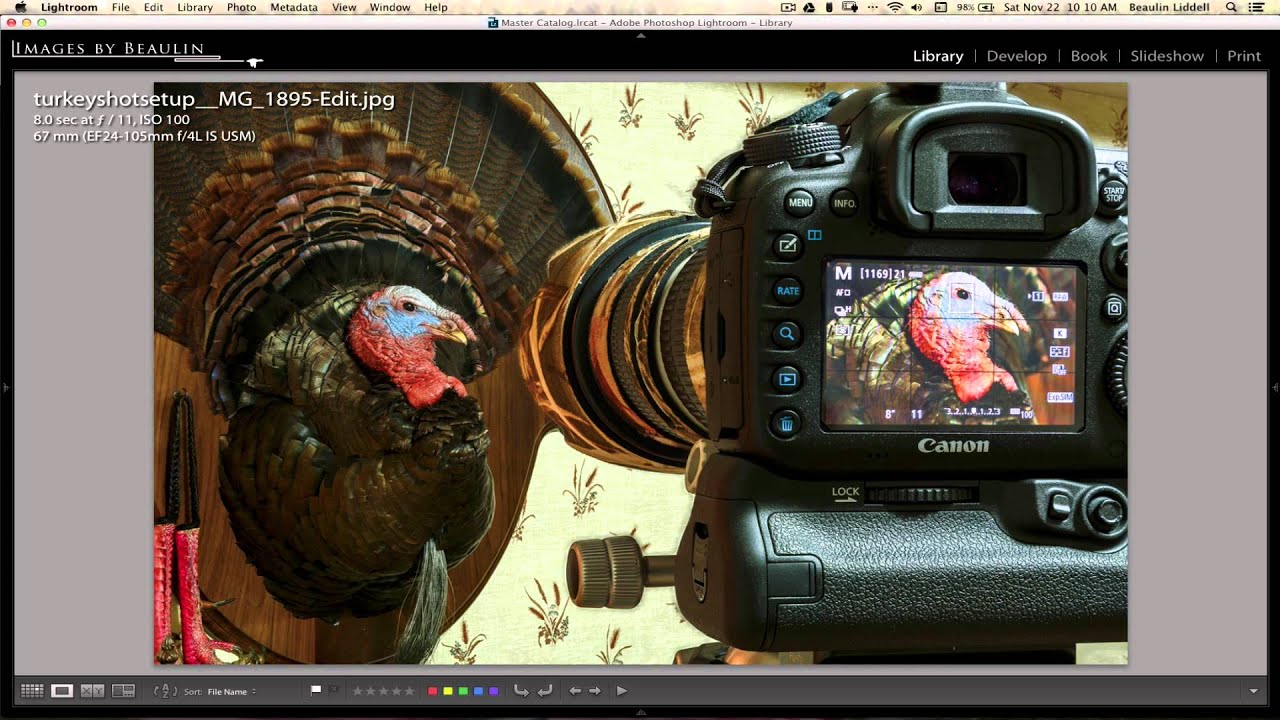Open the Metadata menu
Screen dimensions: 1280x720
tap(294, 7)
